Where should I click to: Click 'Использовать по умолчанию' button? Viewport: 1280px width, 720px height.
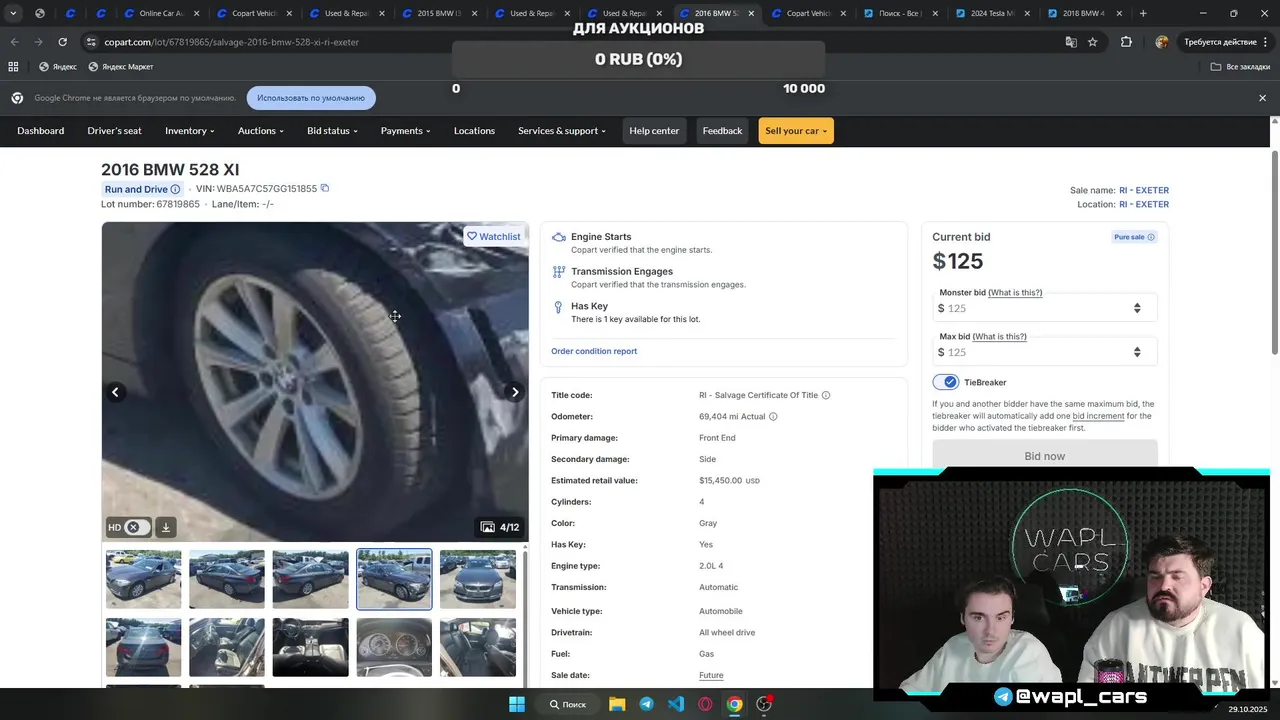311,98
